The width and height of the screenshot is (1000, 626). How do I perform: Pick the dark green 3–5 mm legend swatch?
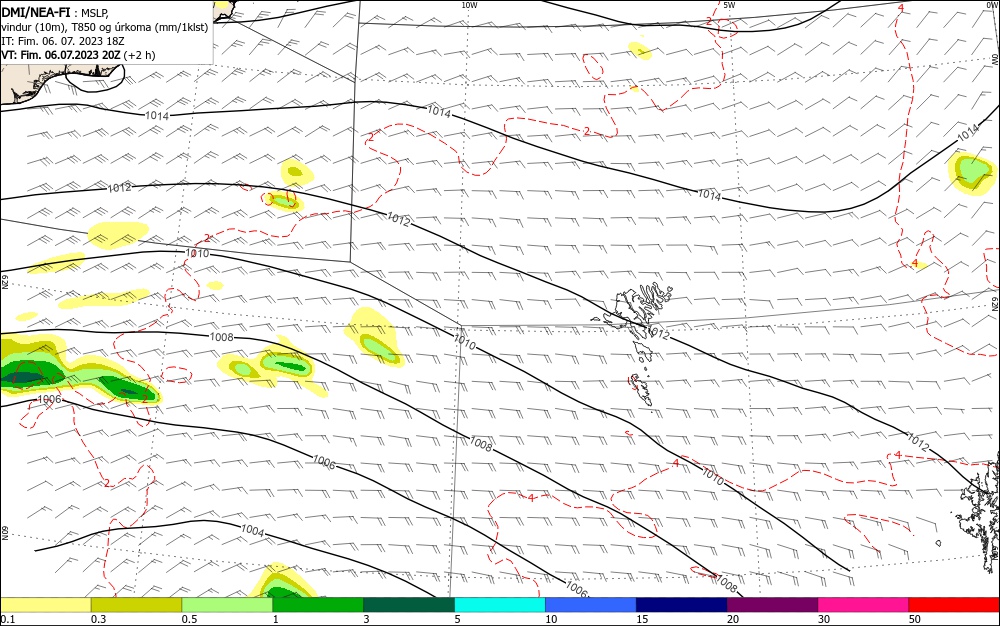(x=409, y=605)
